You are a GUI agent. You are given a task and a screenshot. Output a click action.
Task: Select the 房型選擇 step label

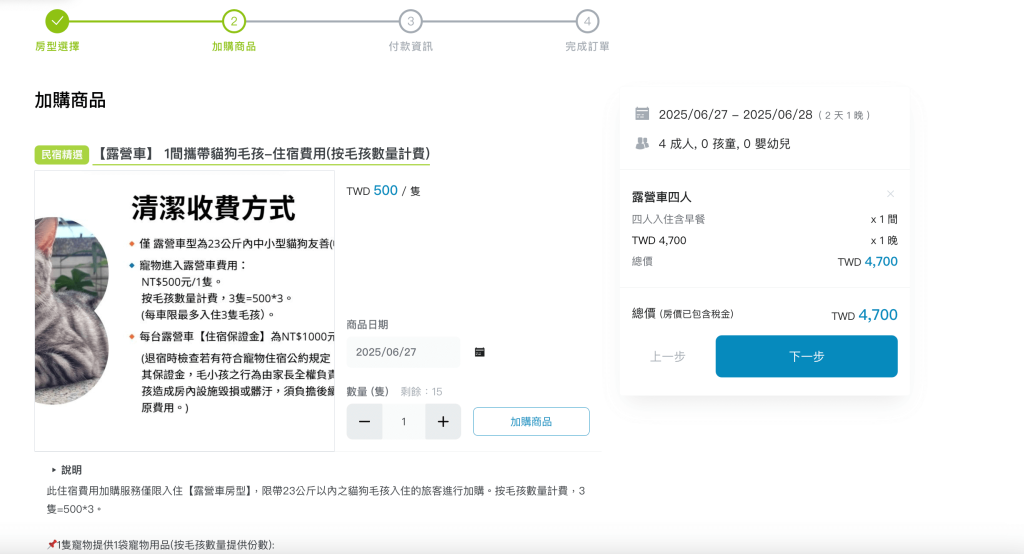(x=57, y=46)
